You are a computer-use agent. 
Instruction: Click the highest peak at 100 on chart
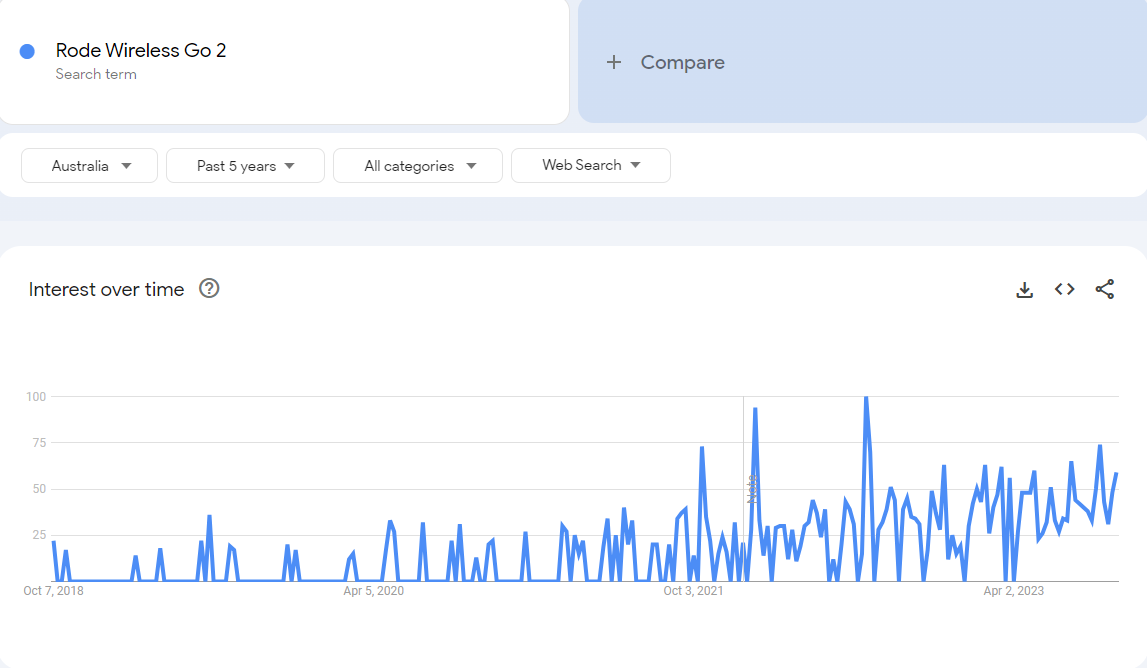pyautogui.click(x=866, y=398)
